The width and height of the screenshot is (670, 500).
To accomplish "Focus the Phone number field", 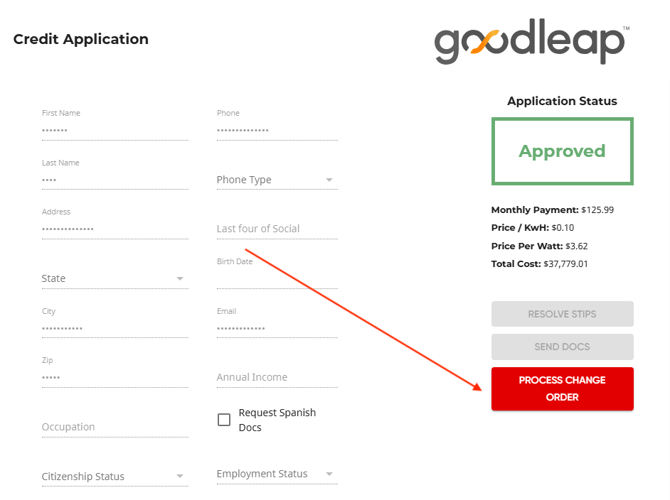I will click(276, 130).
